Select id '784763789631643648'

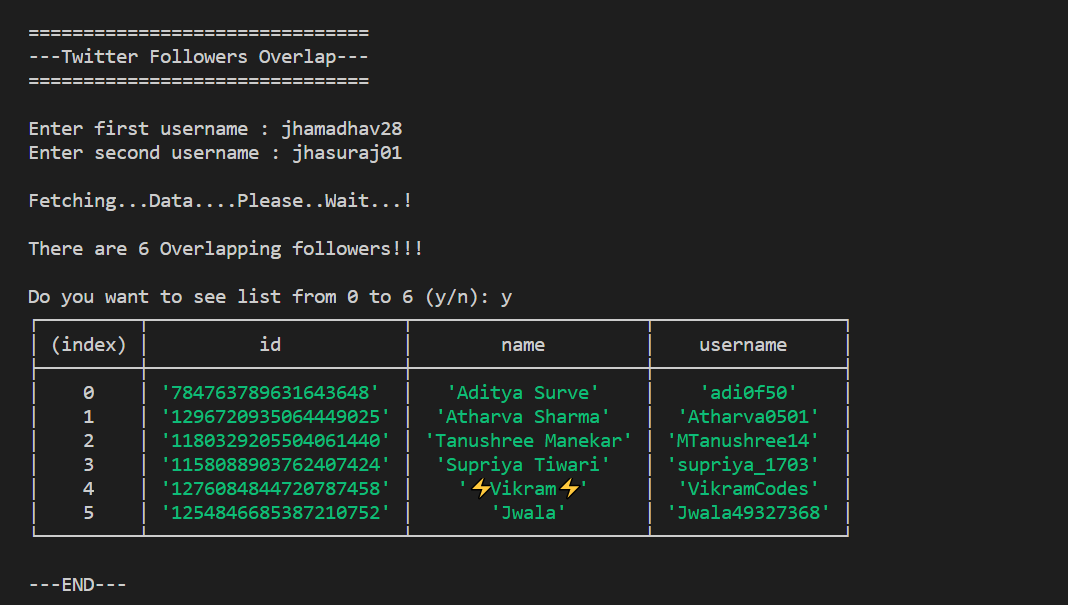(270, 392)
